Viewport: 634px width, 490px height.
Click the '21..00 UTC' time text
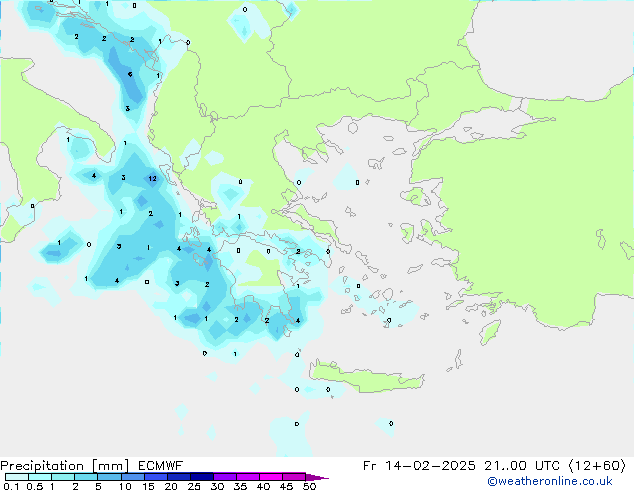[522, 466]
